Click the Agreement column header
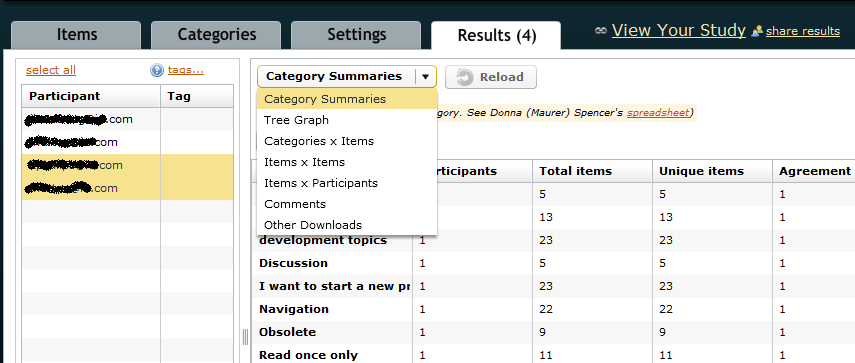Image resolution: width=855 pixels, height=363 pixels. tap(814, 171)
